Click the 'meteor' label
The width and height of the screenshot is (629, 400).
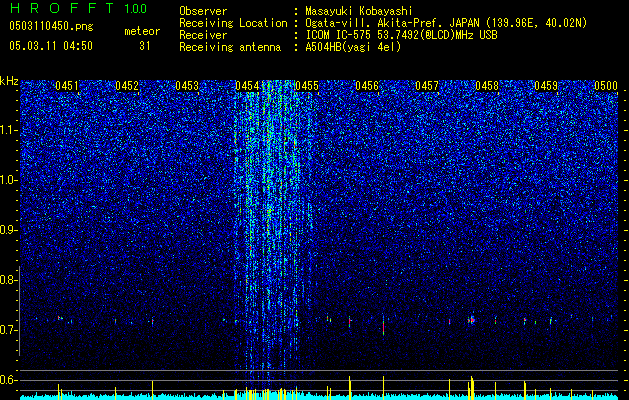coord(142,31)
